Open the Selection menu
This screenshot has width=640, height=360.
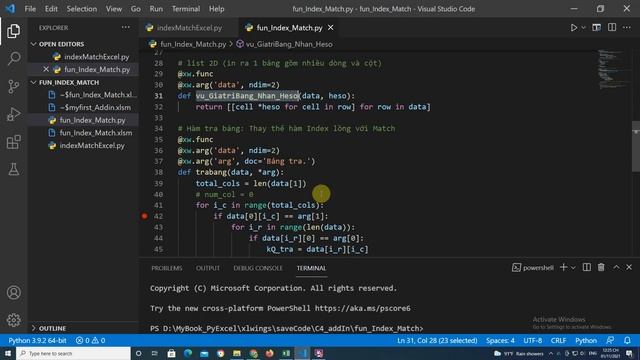pyautogui.click(x=82, y=9)
